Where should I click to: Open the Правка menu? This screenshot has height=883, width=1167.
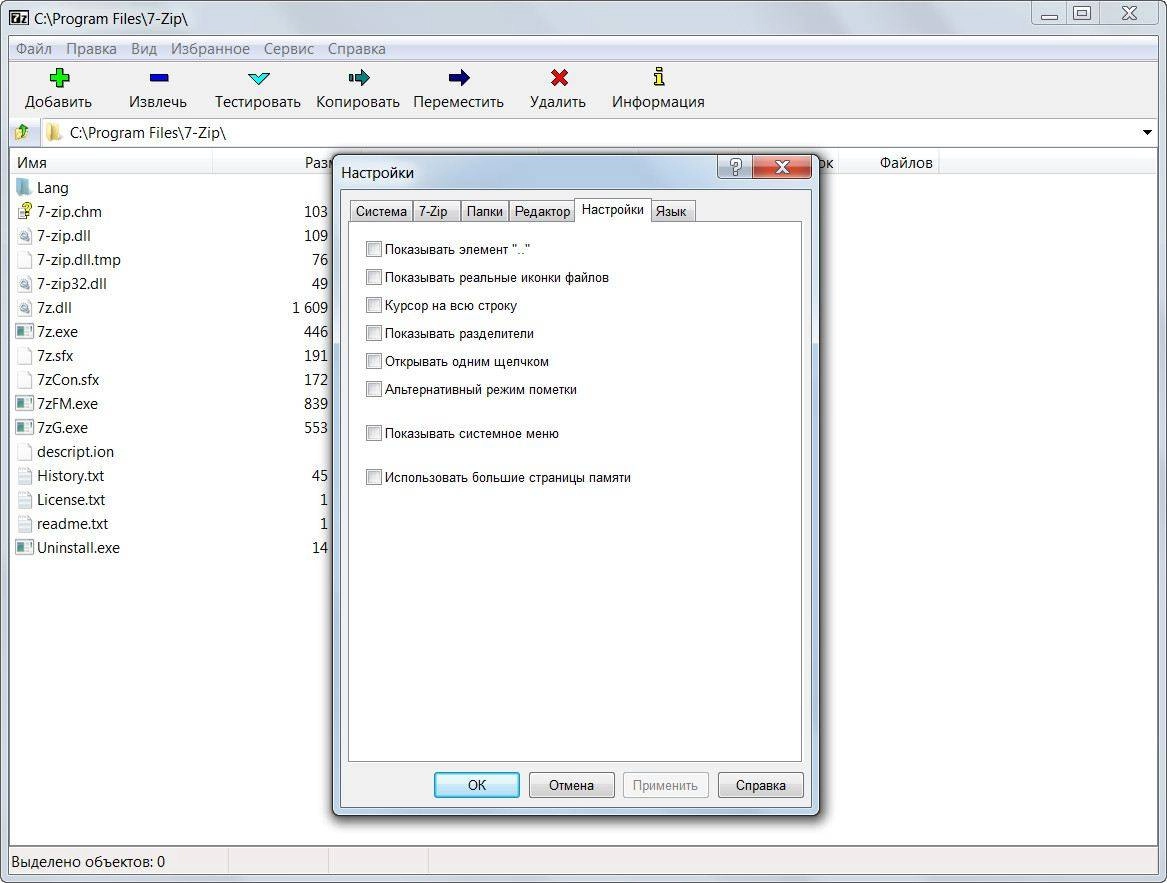(x=92, y=49)
